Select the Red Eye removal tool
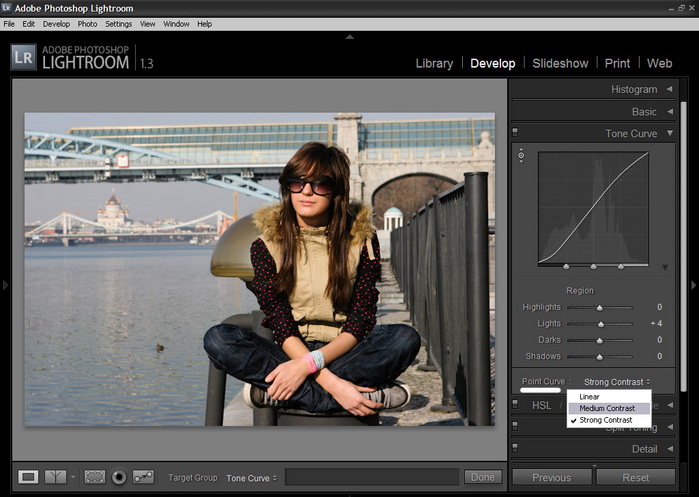Screen dimensions: 699x497 (x=119, y=477)
